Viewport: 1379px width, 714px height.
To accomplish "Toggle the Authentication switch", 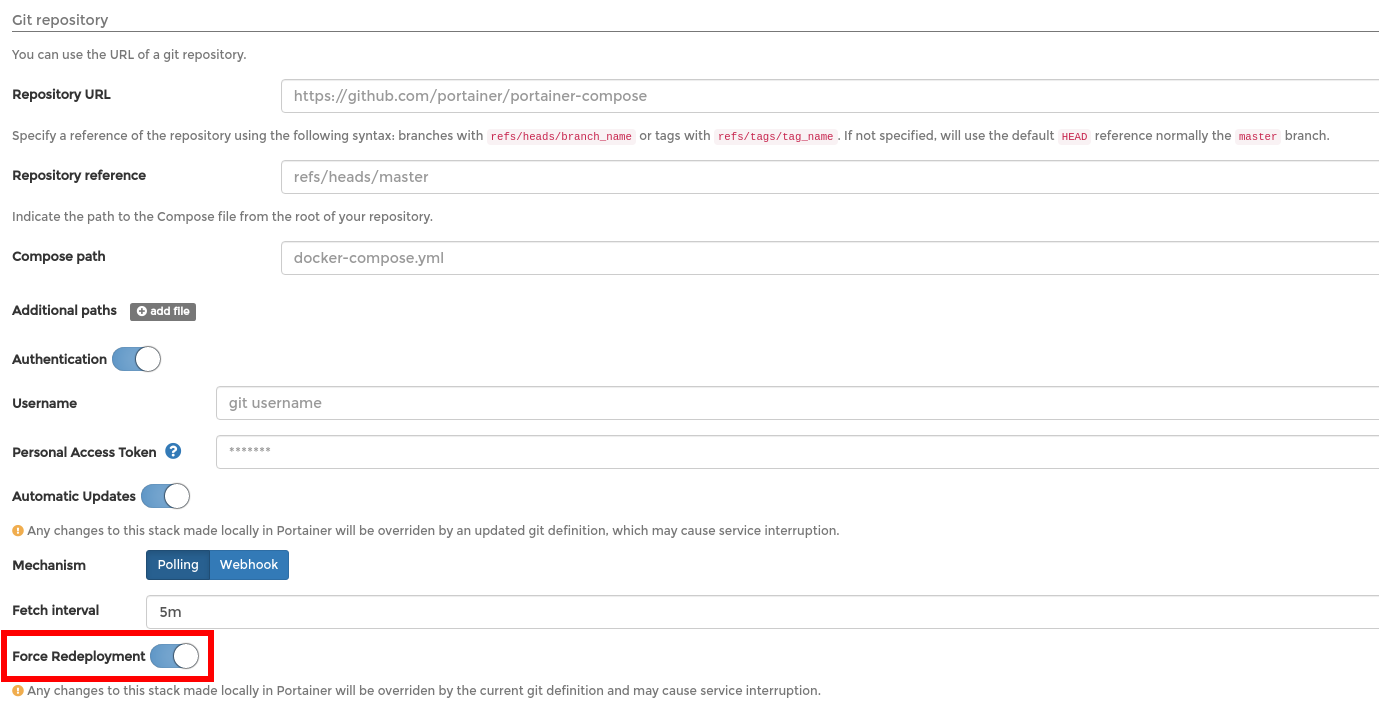I will (x=136, y=359).
